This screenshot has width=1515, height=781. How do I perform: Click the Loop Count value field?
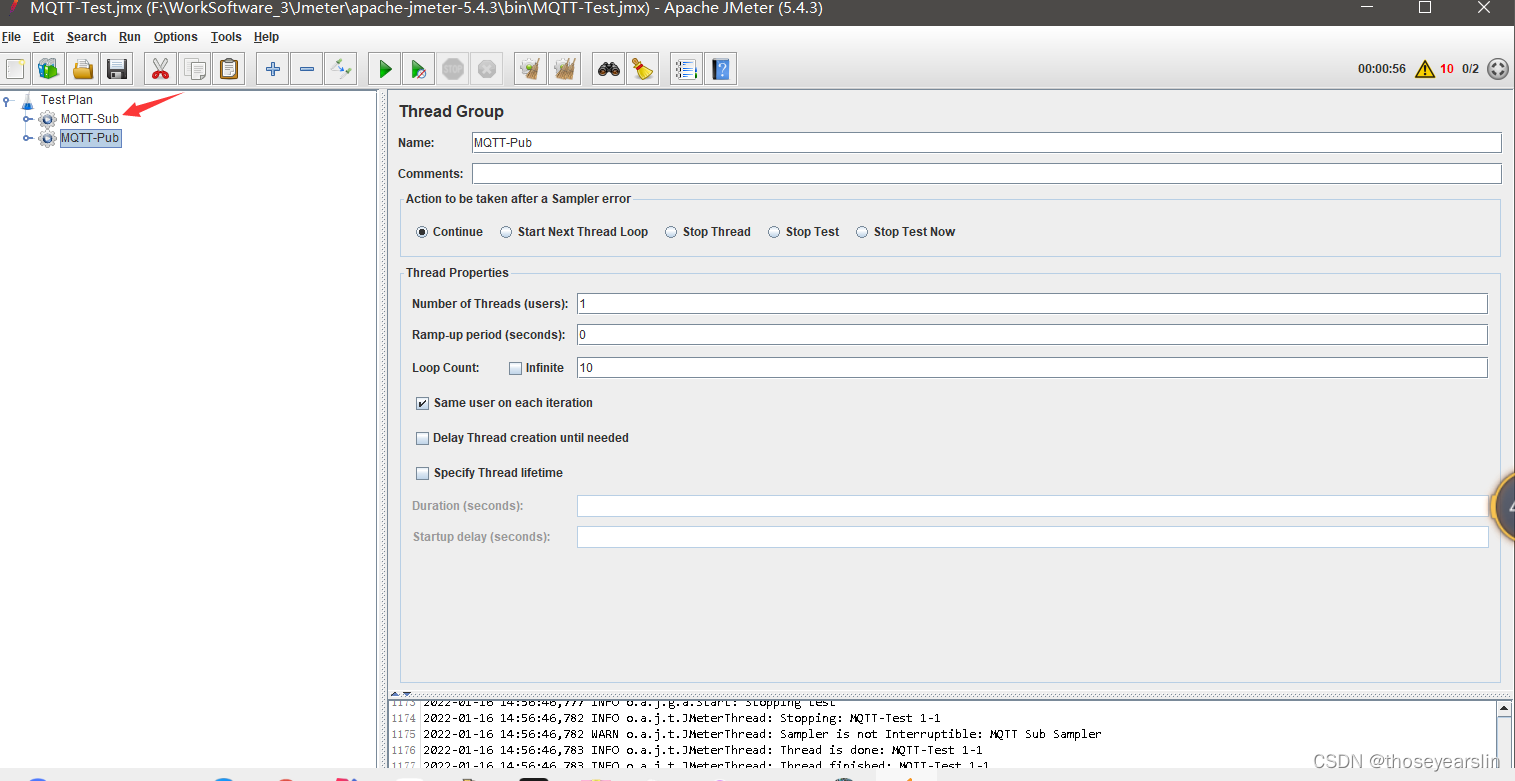click(x=1032, y=368)
